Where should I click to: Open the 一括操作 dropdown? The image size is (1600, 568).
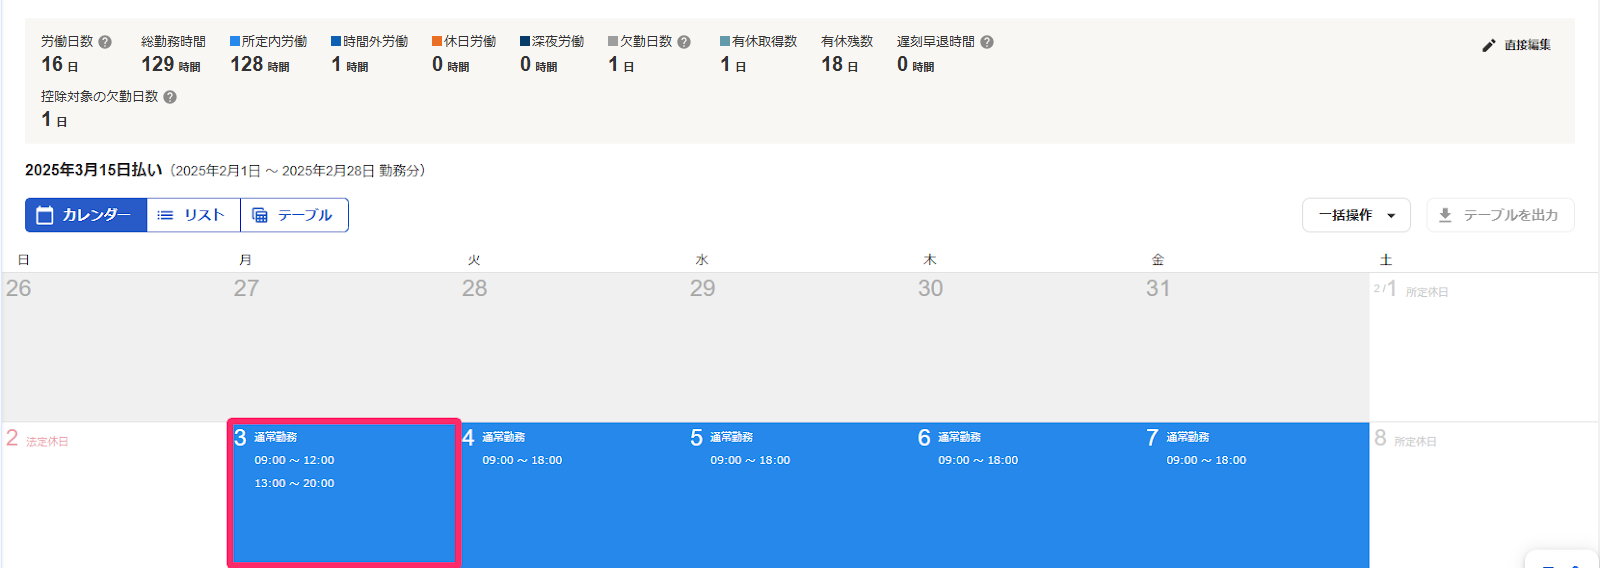(x=1356, y=215)
